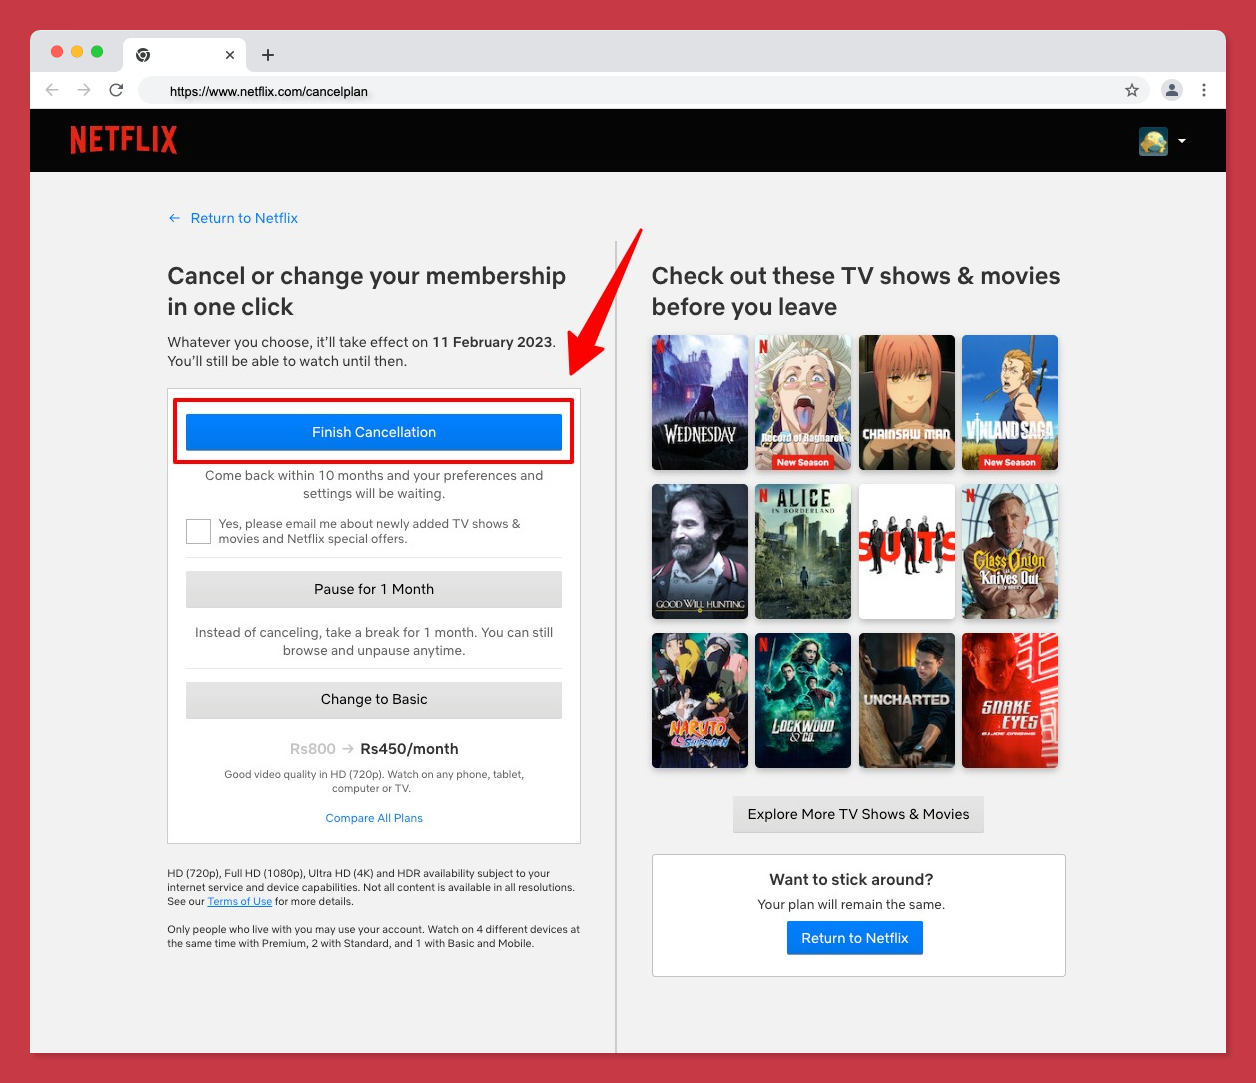Click the macOS yellow minimize button
Screen dimensions: 1256x1083
tap(77, 52)
